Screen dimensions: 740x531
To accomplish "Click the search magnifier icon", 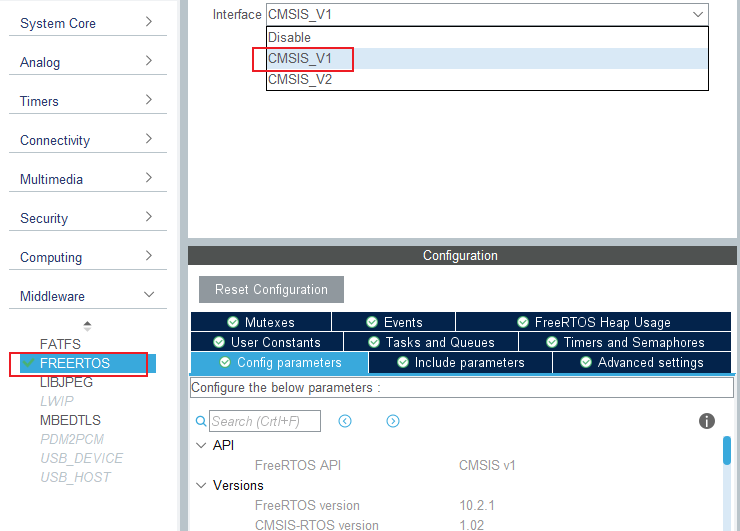I will [201, 421].
